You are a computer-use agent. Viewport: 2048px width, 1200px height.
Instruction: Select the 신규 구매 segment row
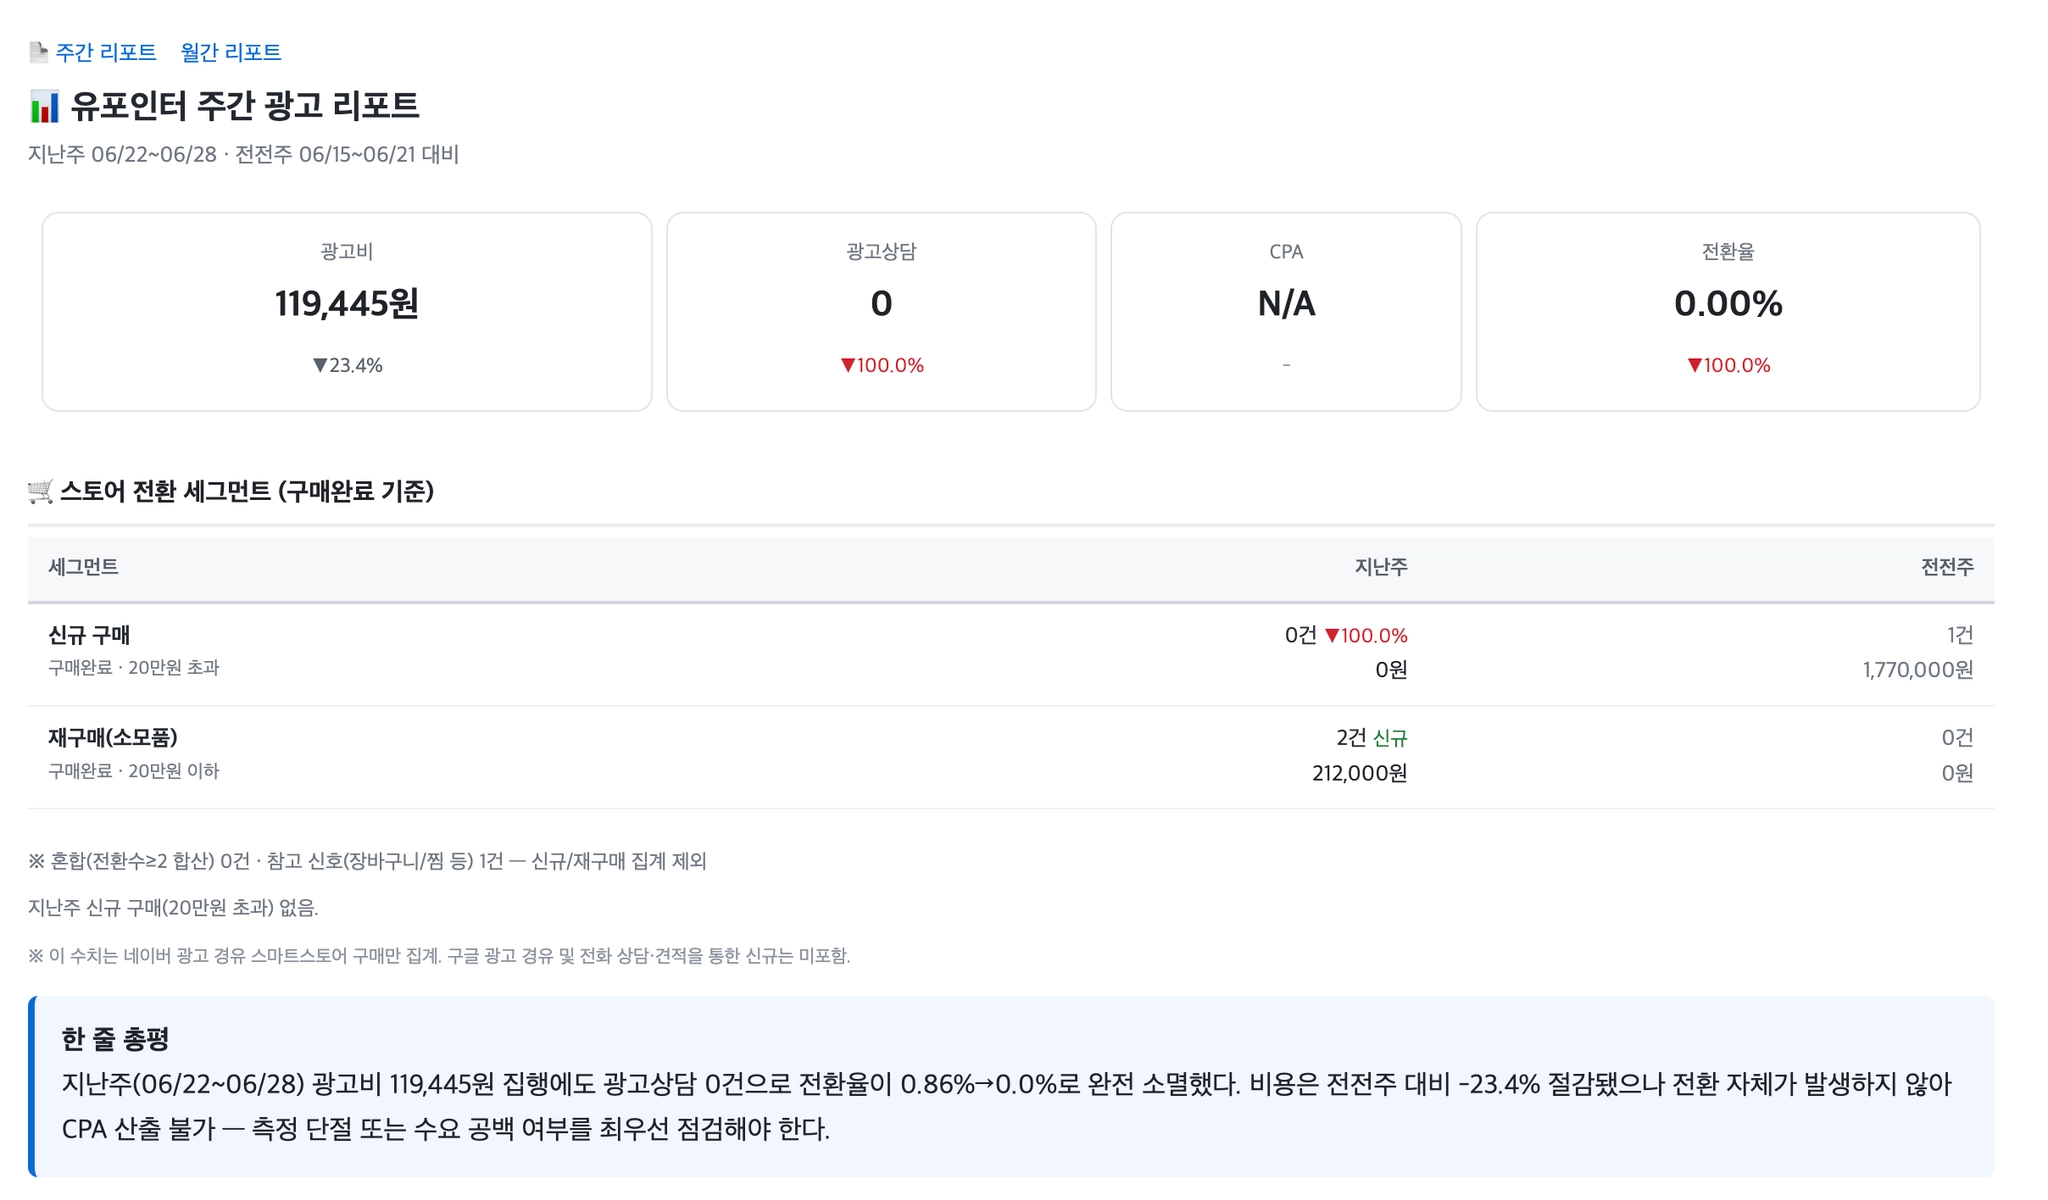(x=1011, y=654)
